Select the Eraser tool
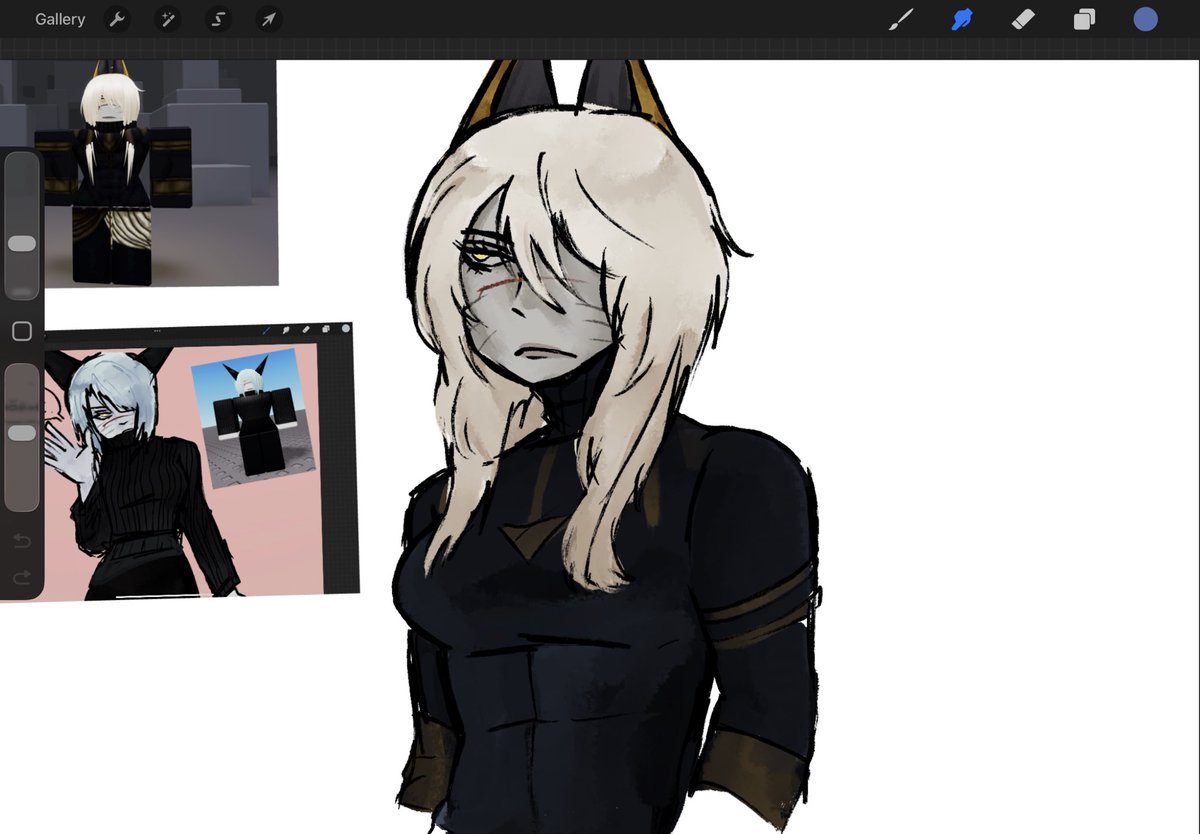Image resolution: width=1200 pixels, height=834 pixels. point(1023,19)
